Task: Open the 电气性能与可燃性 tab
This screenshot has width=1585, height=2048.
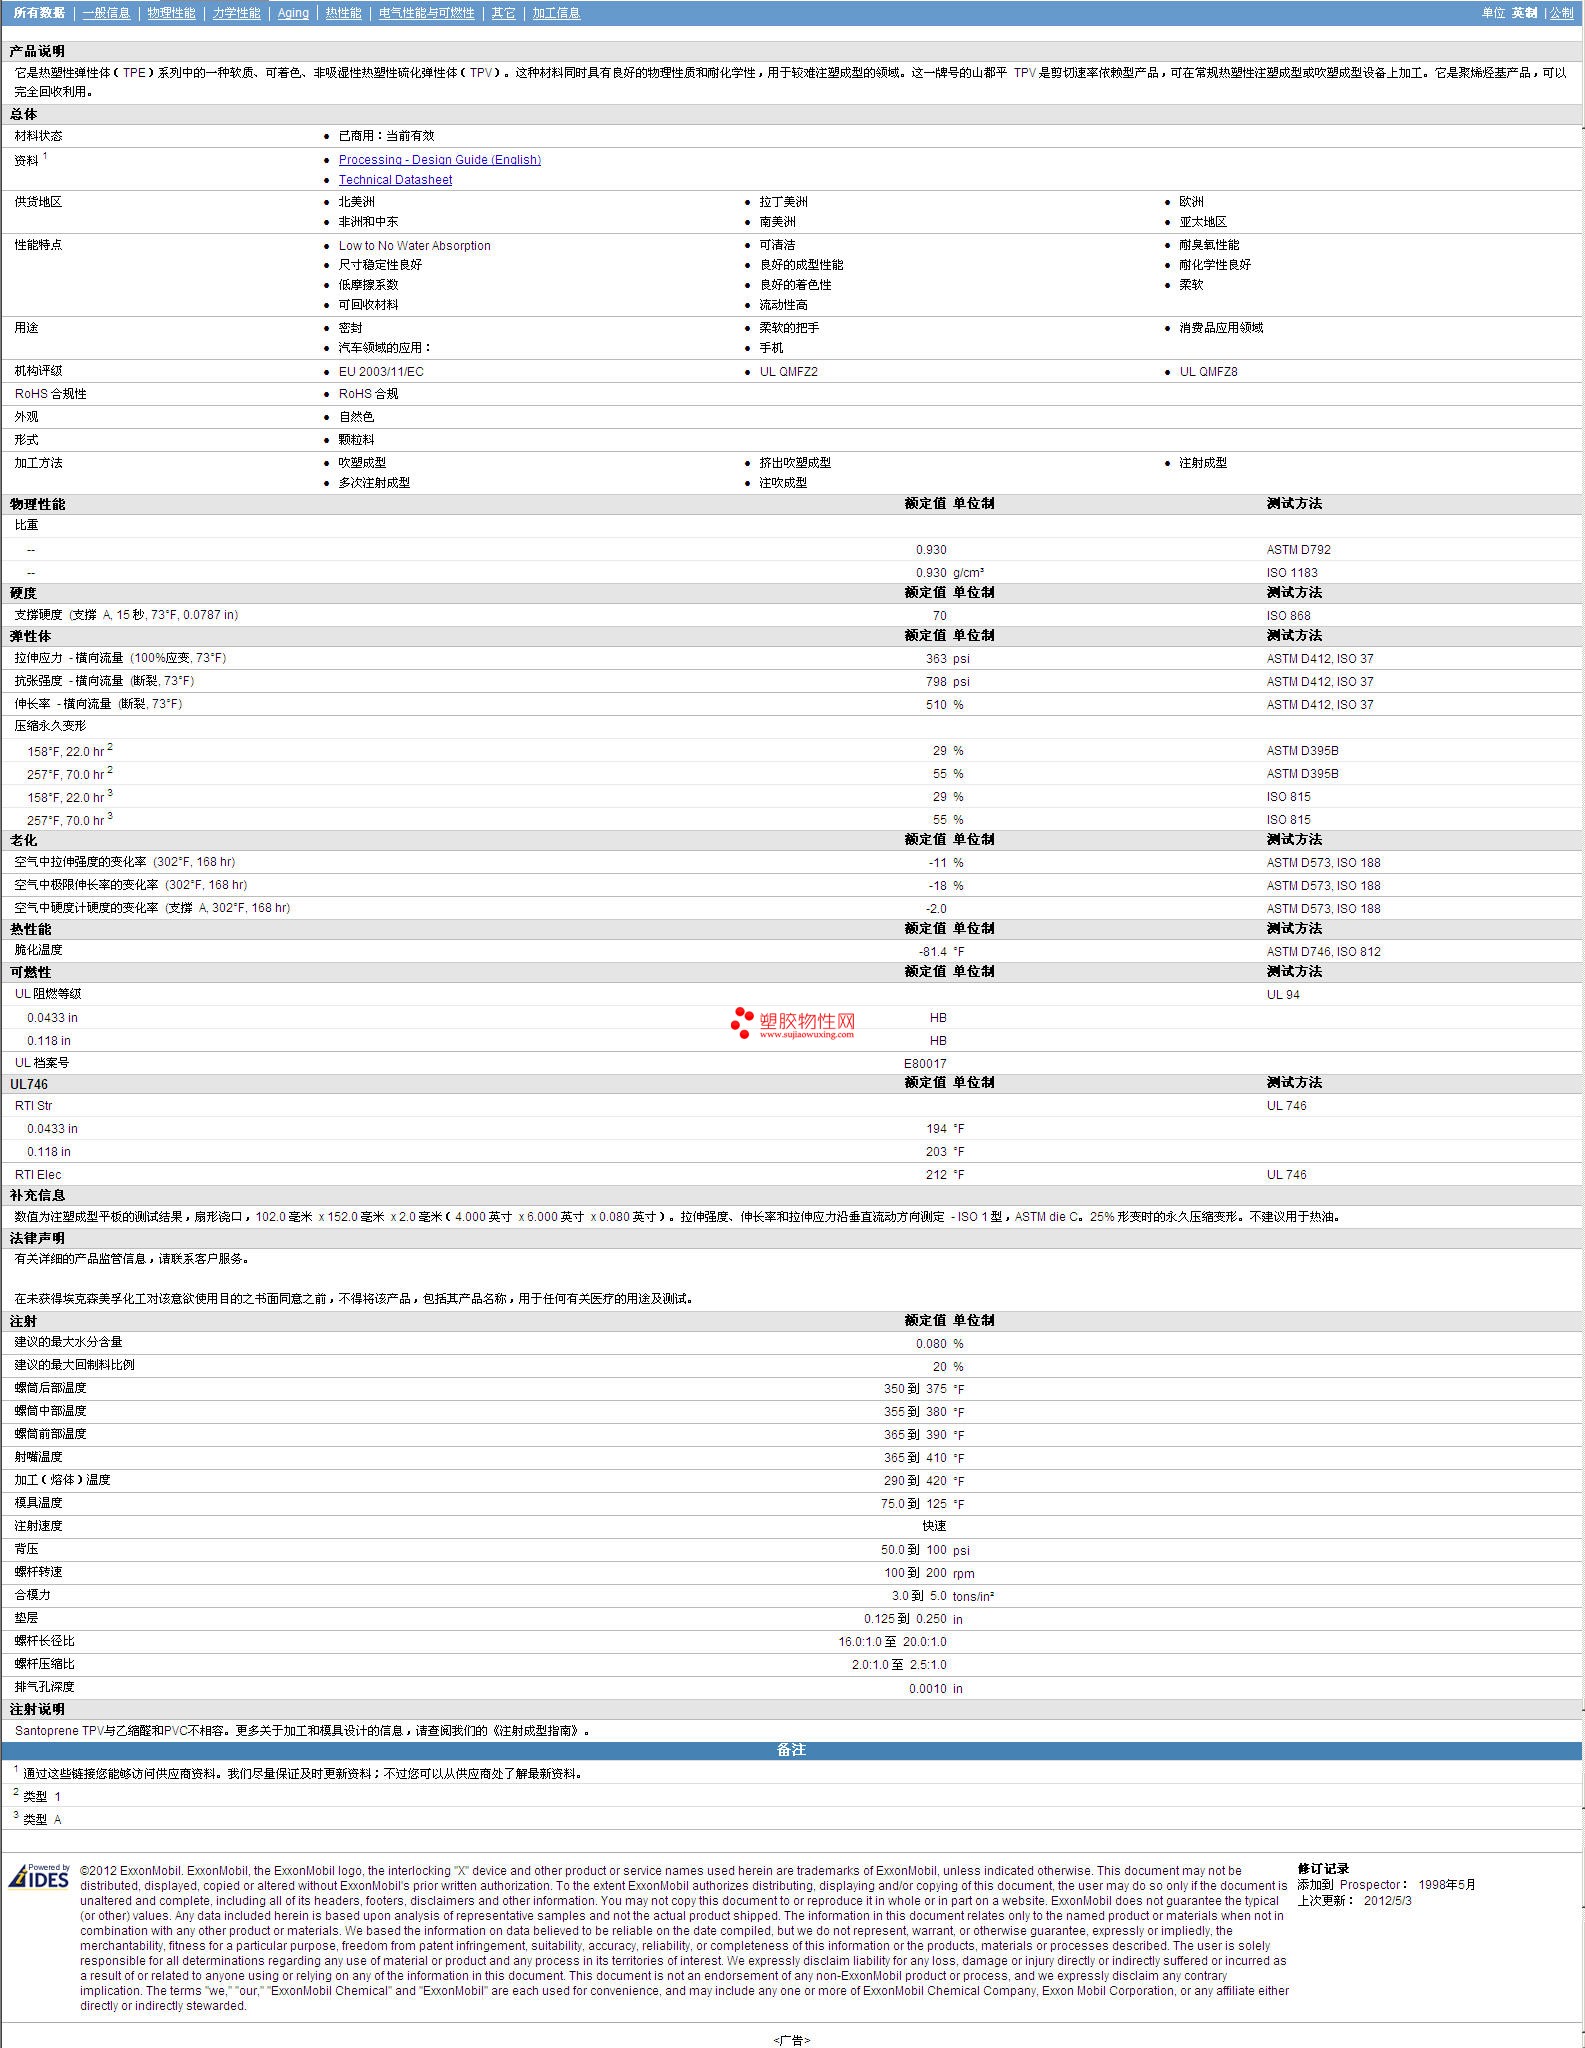Action: pos(426,13)
